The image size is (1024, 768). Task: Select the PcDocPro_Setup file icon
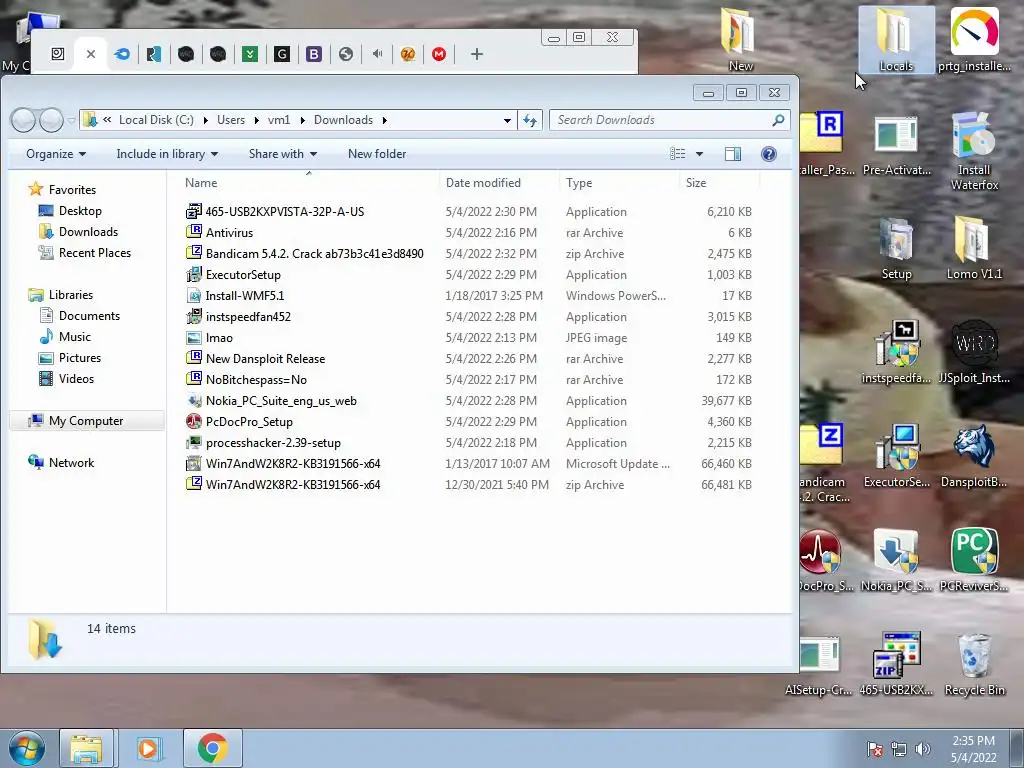click(x=193, y=421)
